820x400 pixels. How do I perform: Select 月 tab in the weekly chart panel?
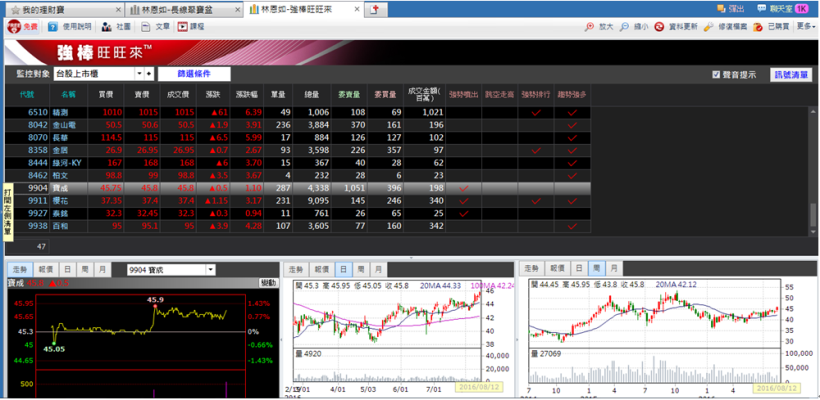click(614, 269)
